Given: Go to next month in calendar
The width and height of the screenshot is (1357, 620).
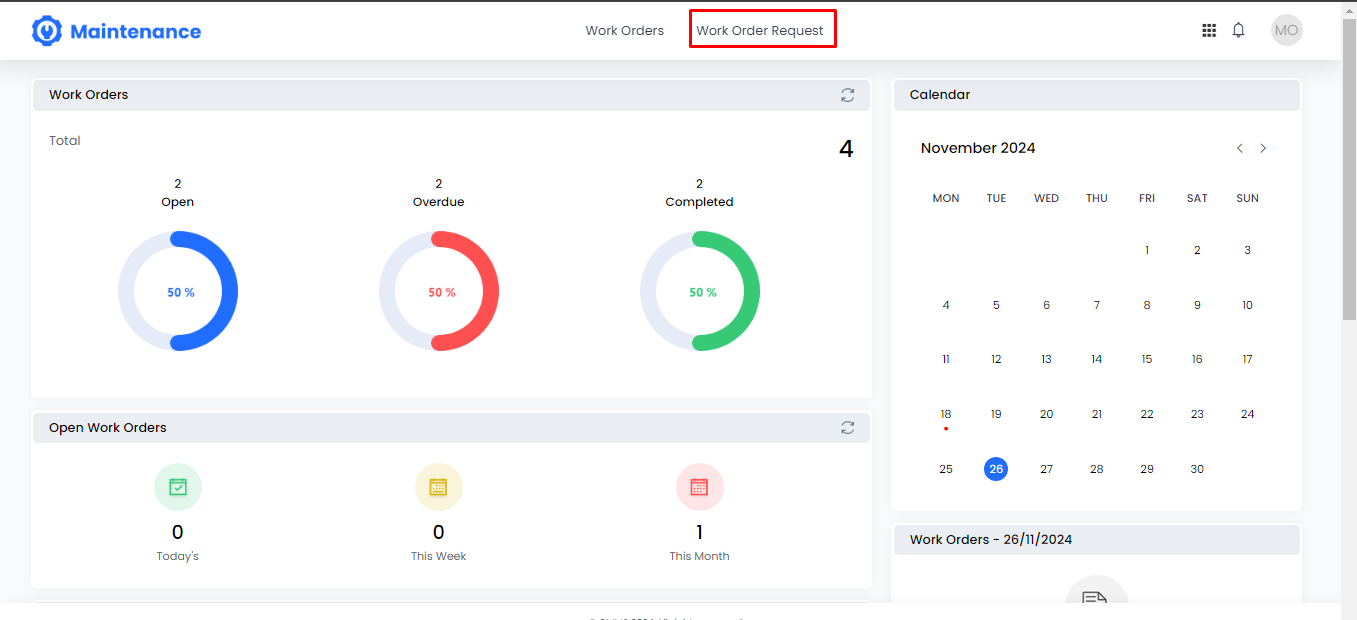Looking at the screenshot, I should [1263, 148].
